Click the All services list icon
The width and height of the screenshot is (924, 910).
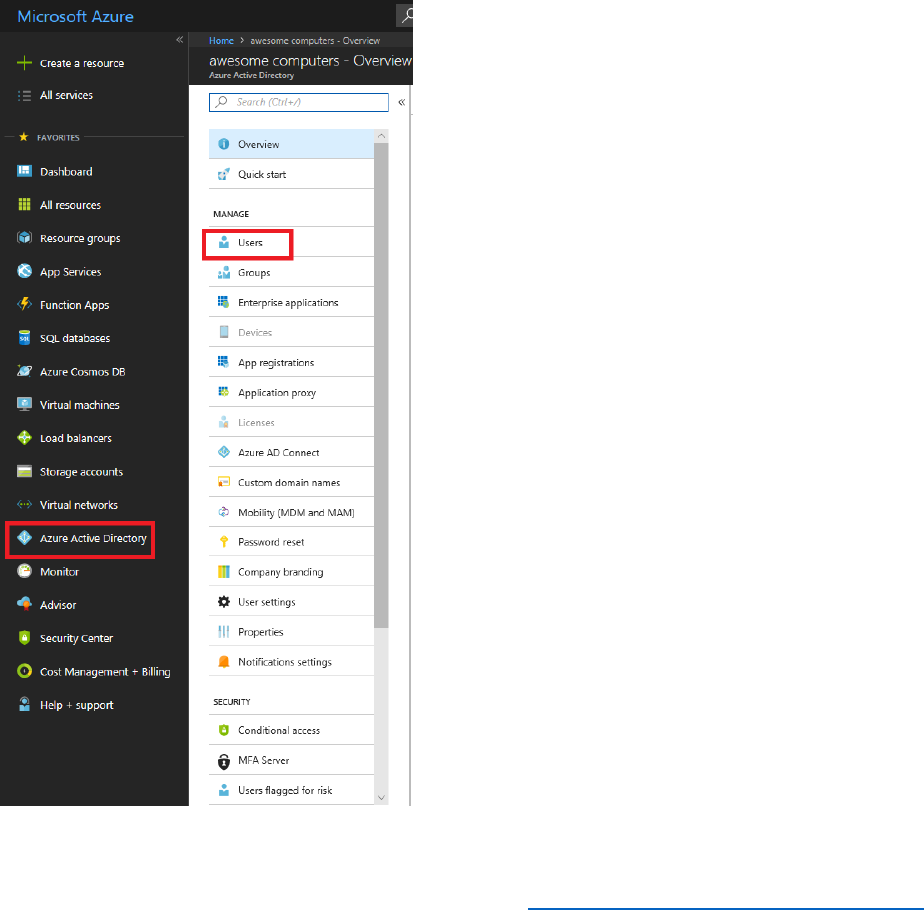point(24,95)
